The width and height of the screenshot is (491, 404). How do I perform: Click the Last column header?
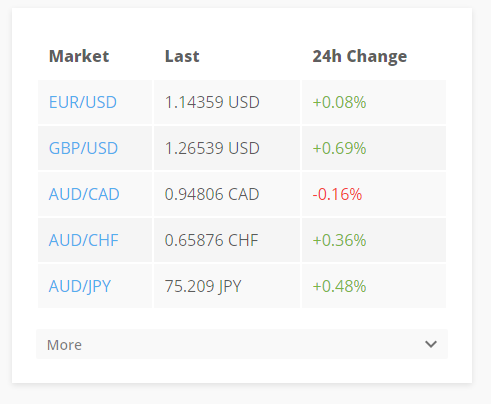click(x=182, y=56)
